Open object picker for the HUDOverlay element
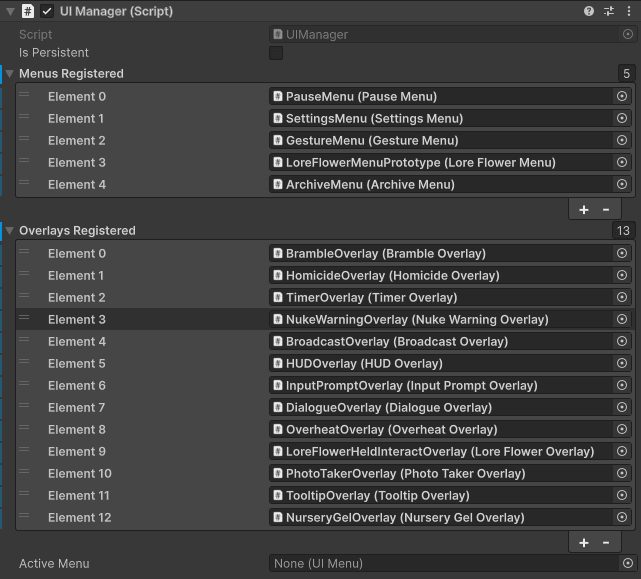 point(622,363)
